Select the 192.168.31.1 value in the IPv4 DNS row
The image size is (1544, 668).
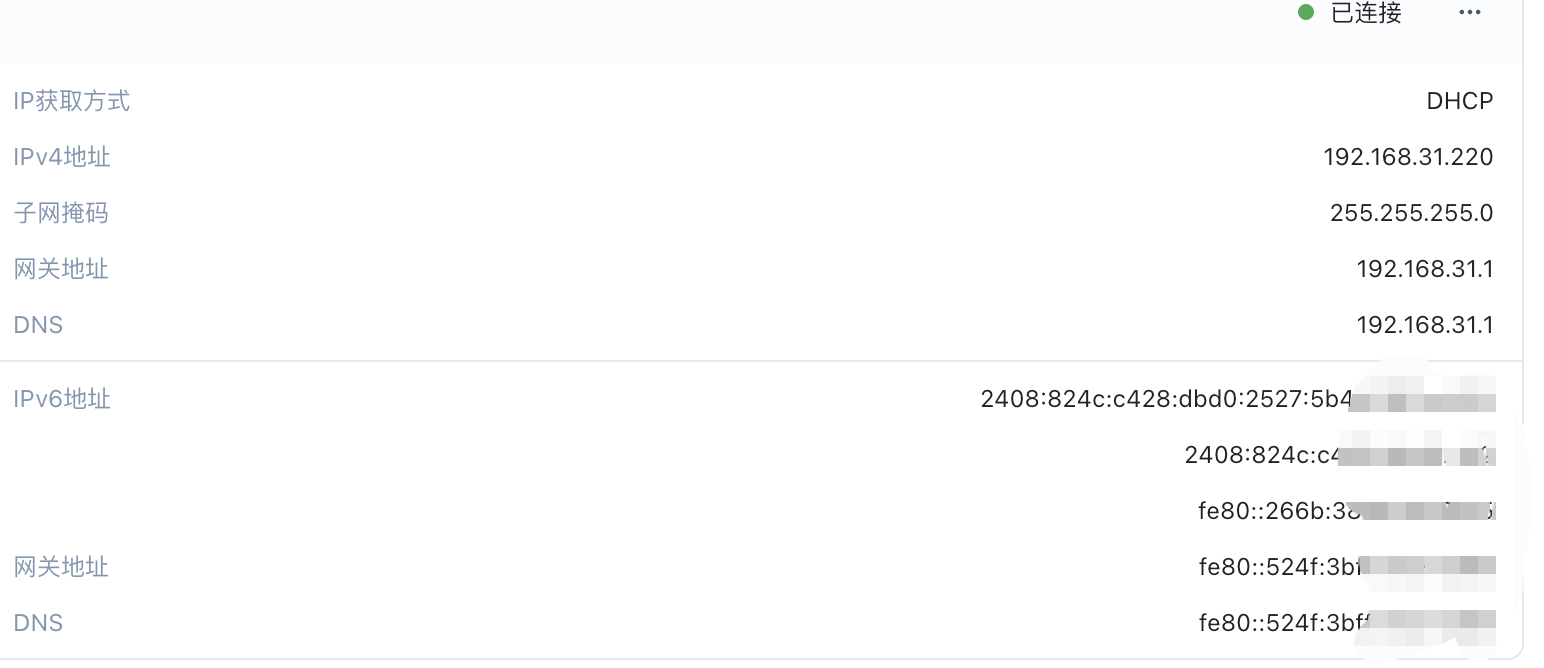1424,325
